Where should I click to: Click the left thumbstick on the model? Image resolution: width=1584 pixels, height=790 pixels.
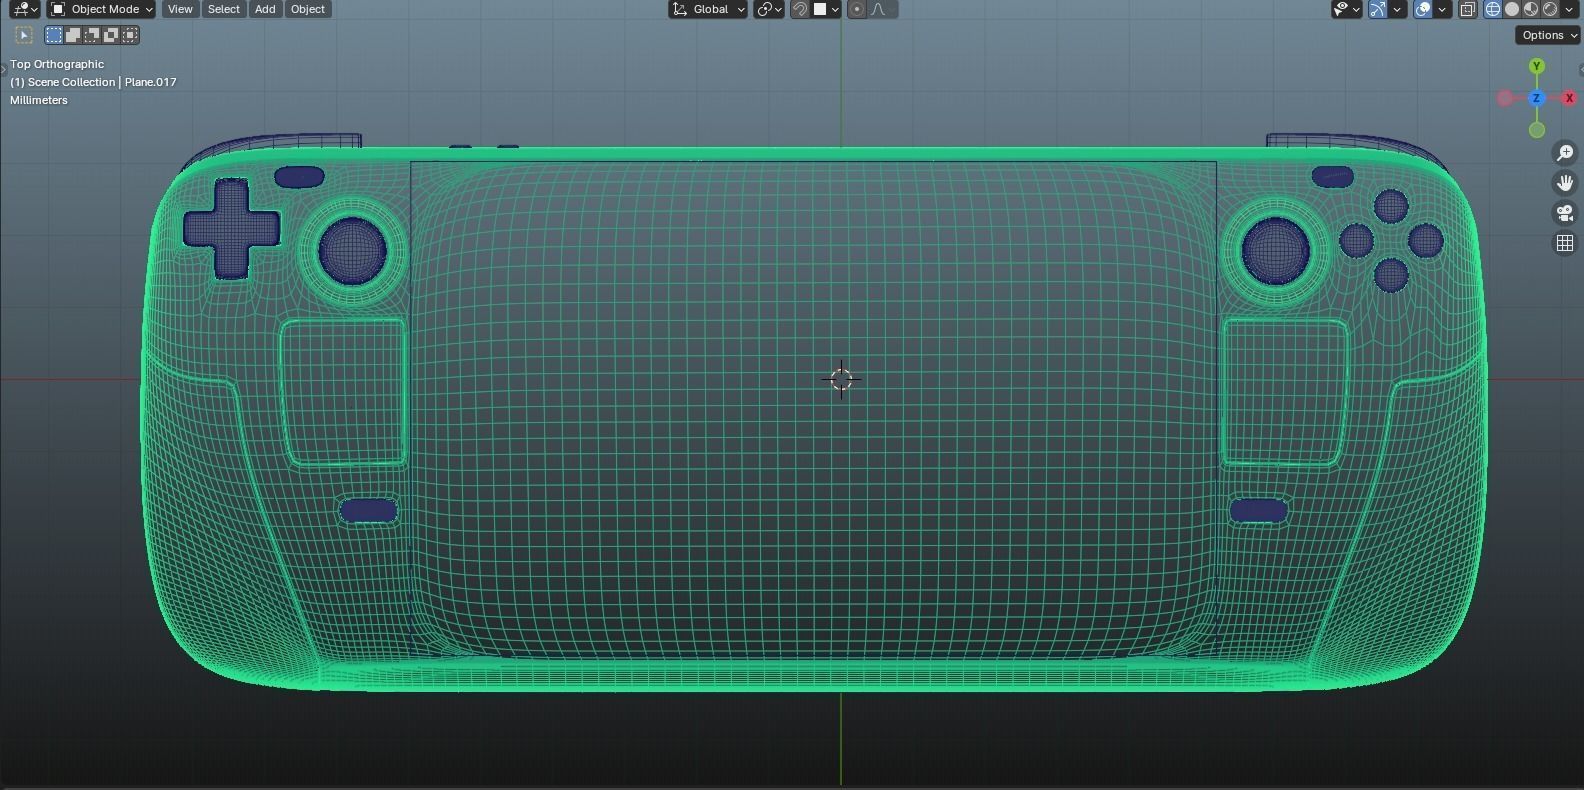coord(353,250)
